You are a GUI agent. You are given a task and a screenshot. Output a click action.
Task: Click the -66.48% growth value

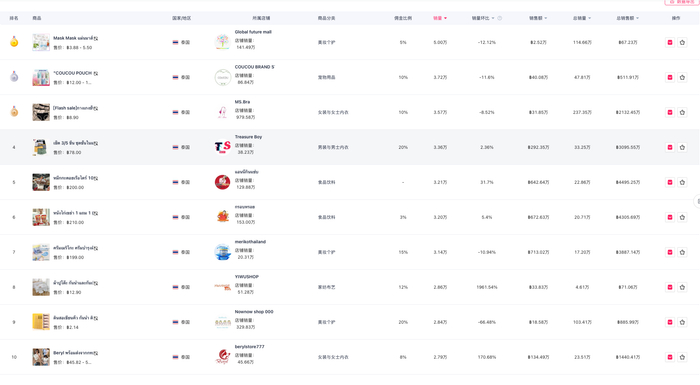pos(487,322)
